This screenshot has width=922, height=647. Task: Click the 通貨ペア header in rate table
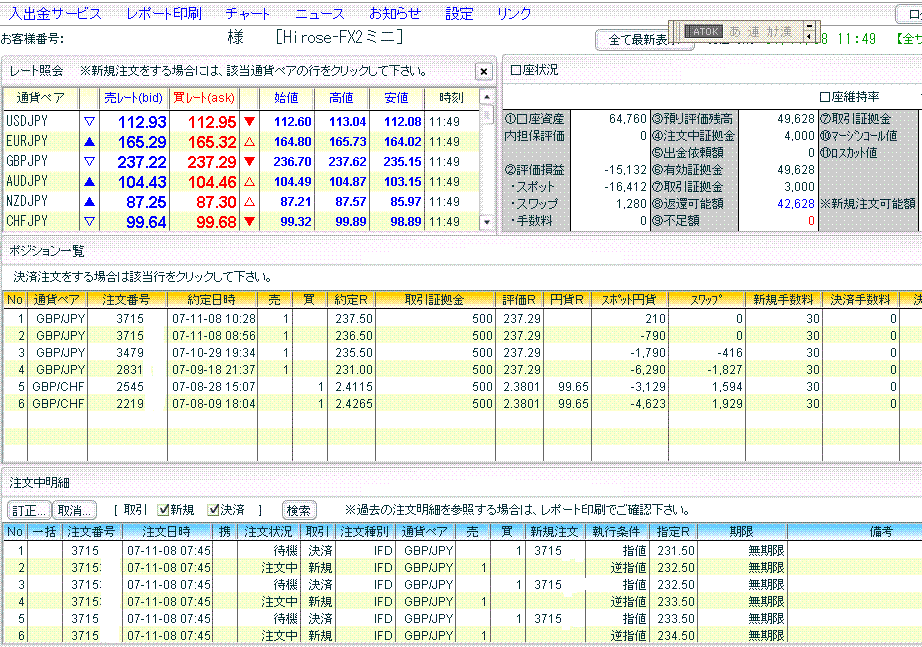(41, 98)
